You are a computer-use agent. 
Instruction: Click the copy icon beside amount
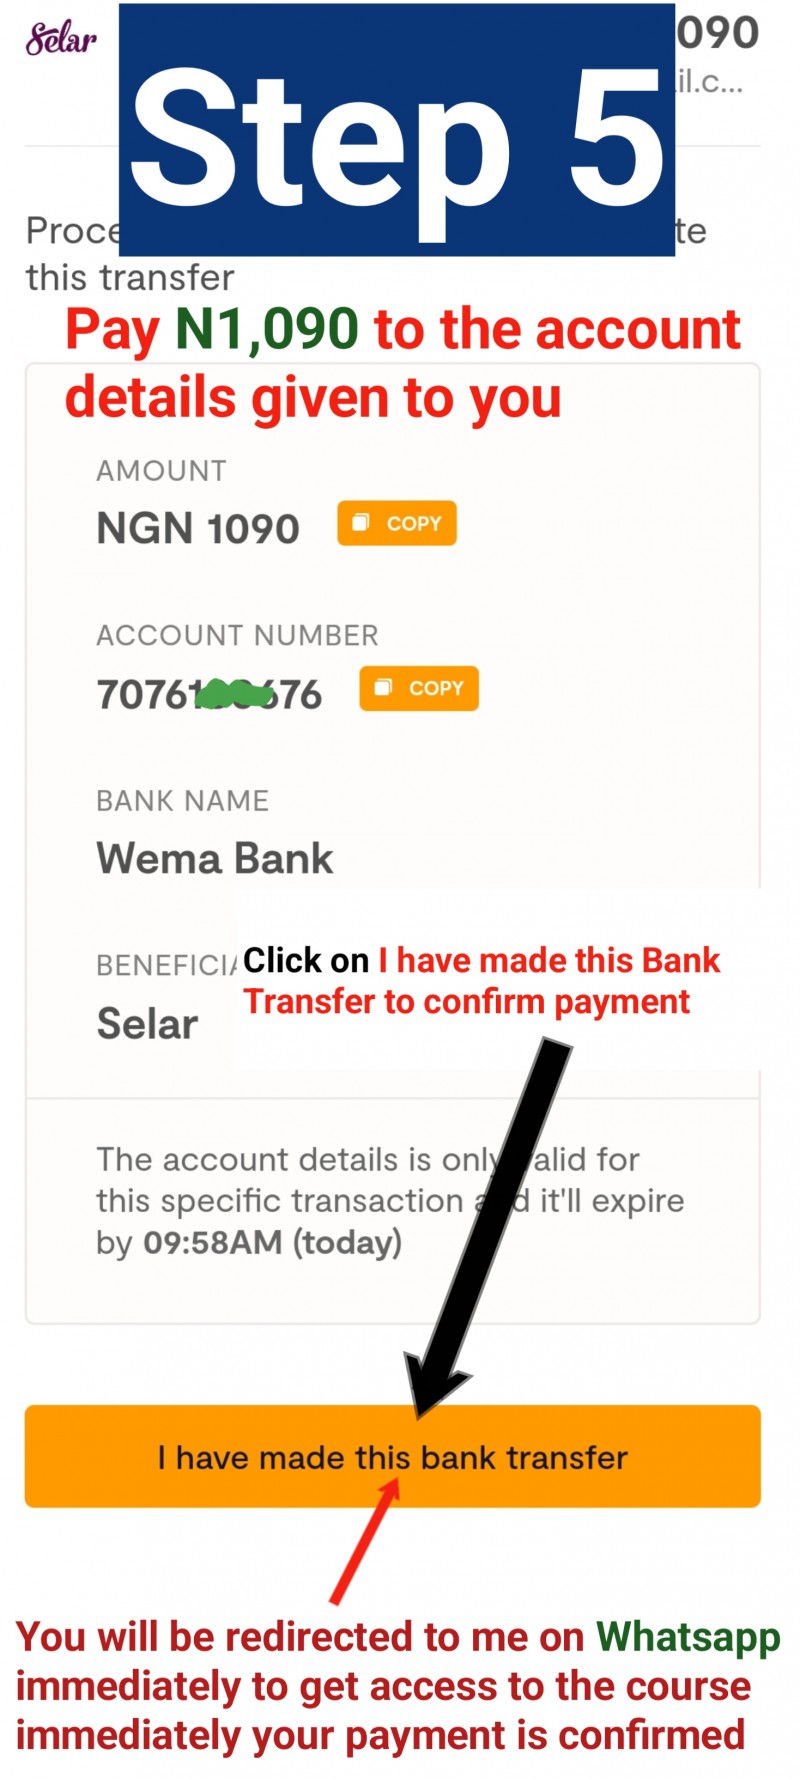tap(361, 523)
